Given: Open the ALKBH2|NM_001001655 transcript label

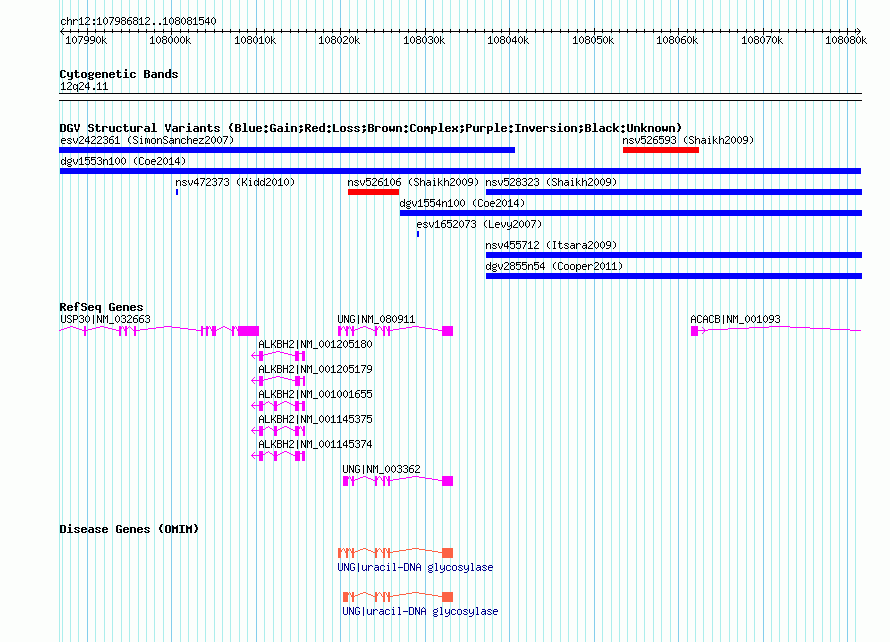Looking at the screenshot, I should pos(316,395).
